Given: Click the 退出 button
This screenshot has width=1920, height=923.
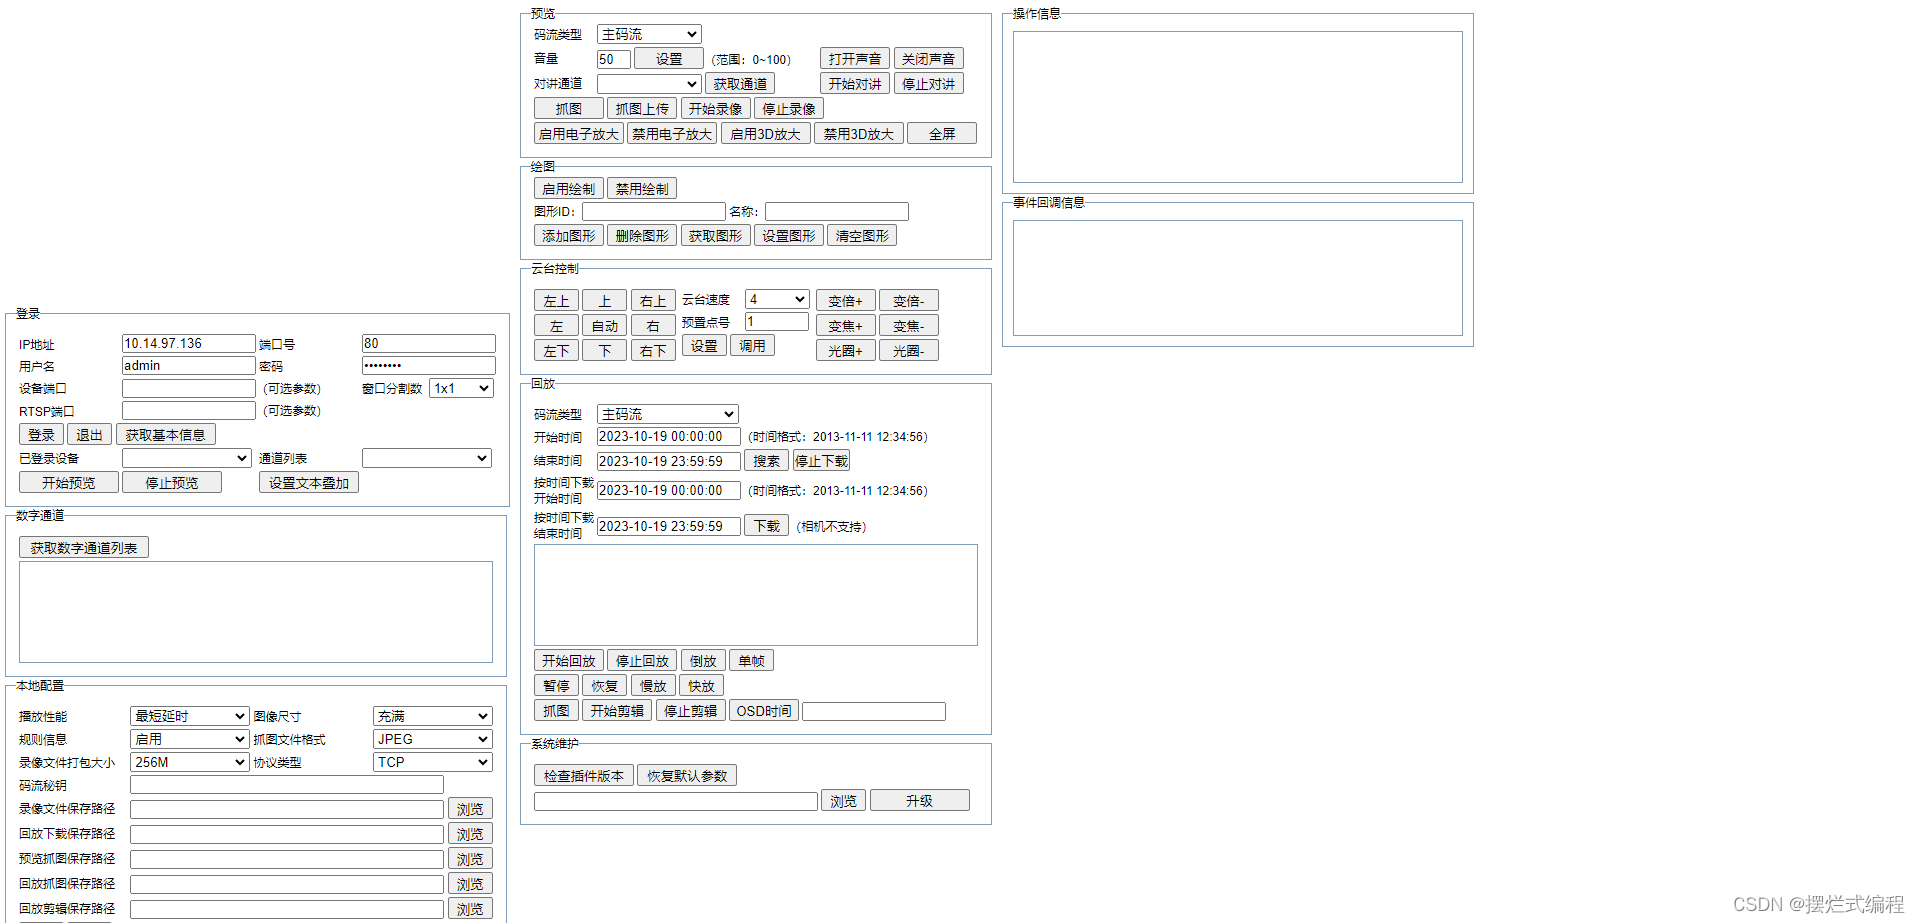Looking at the screenshot, I should tap(89, 435).
